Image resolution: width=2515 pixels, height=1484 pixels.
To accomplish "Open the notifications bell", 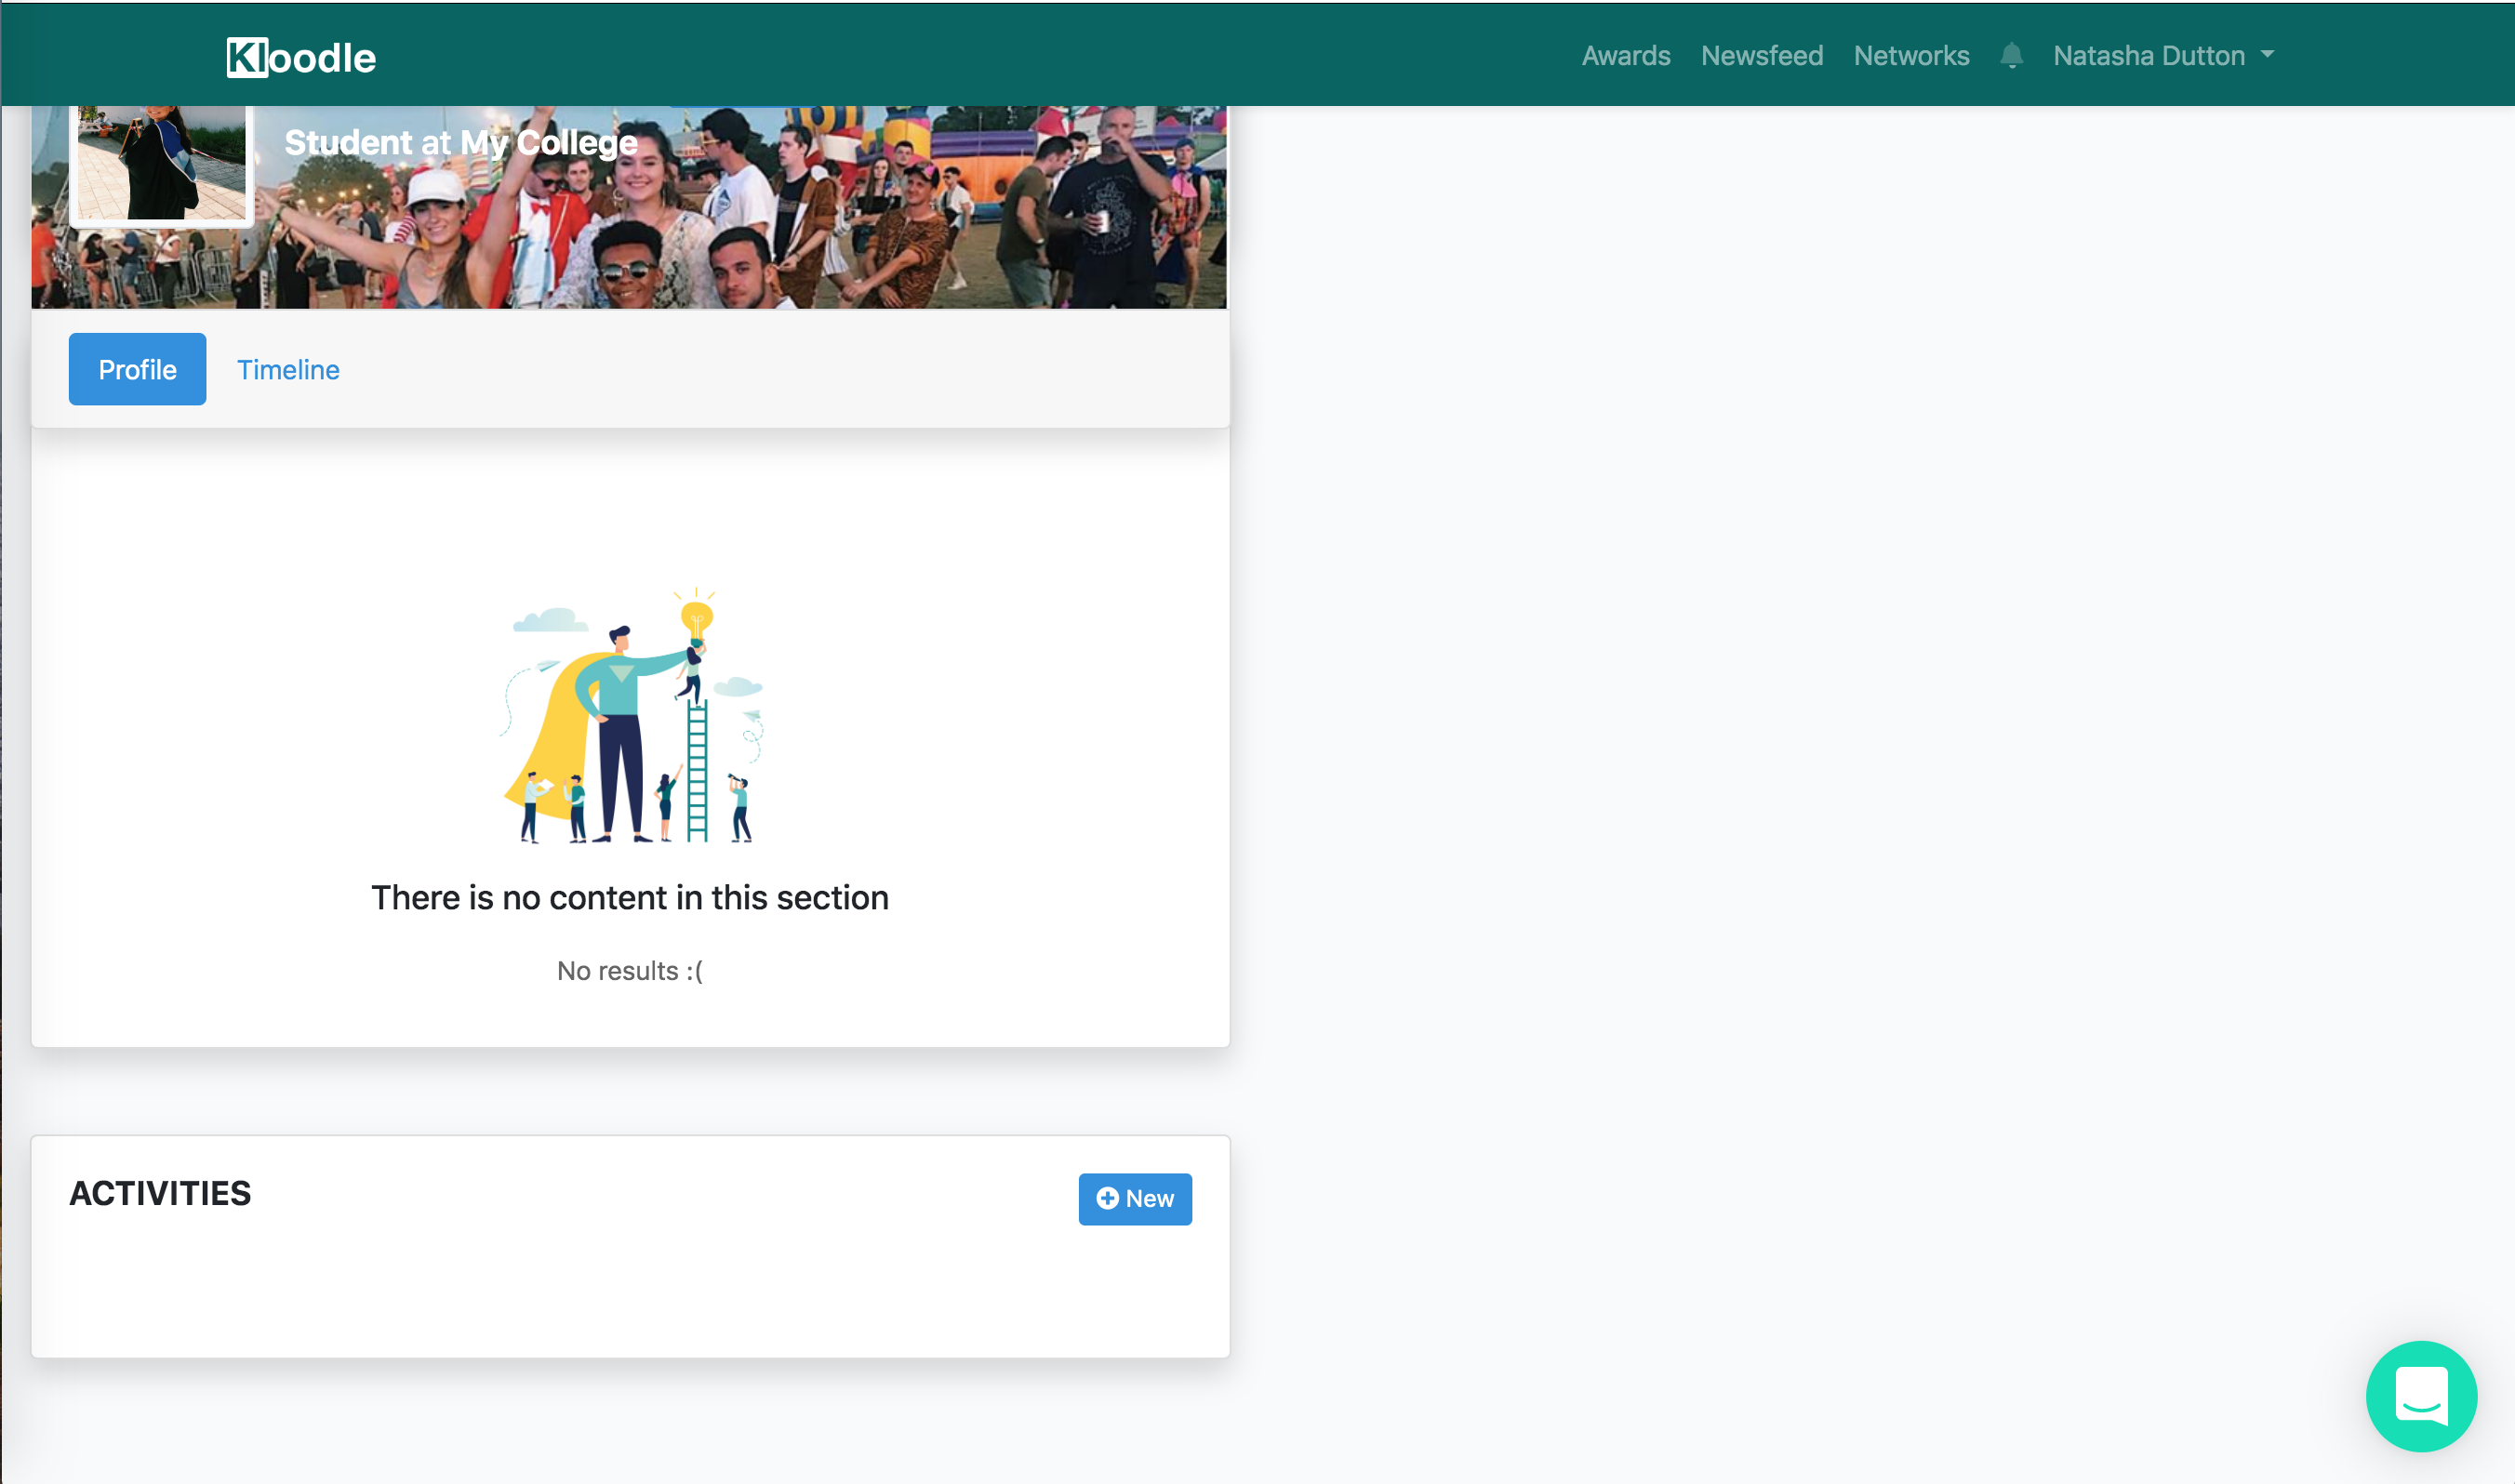I will coord(2011,55).
